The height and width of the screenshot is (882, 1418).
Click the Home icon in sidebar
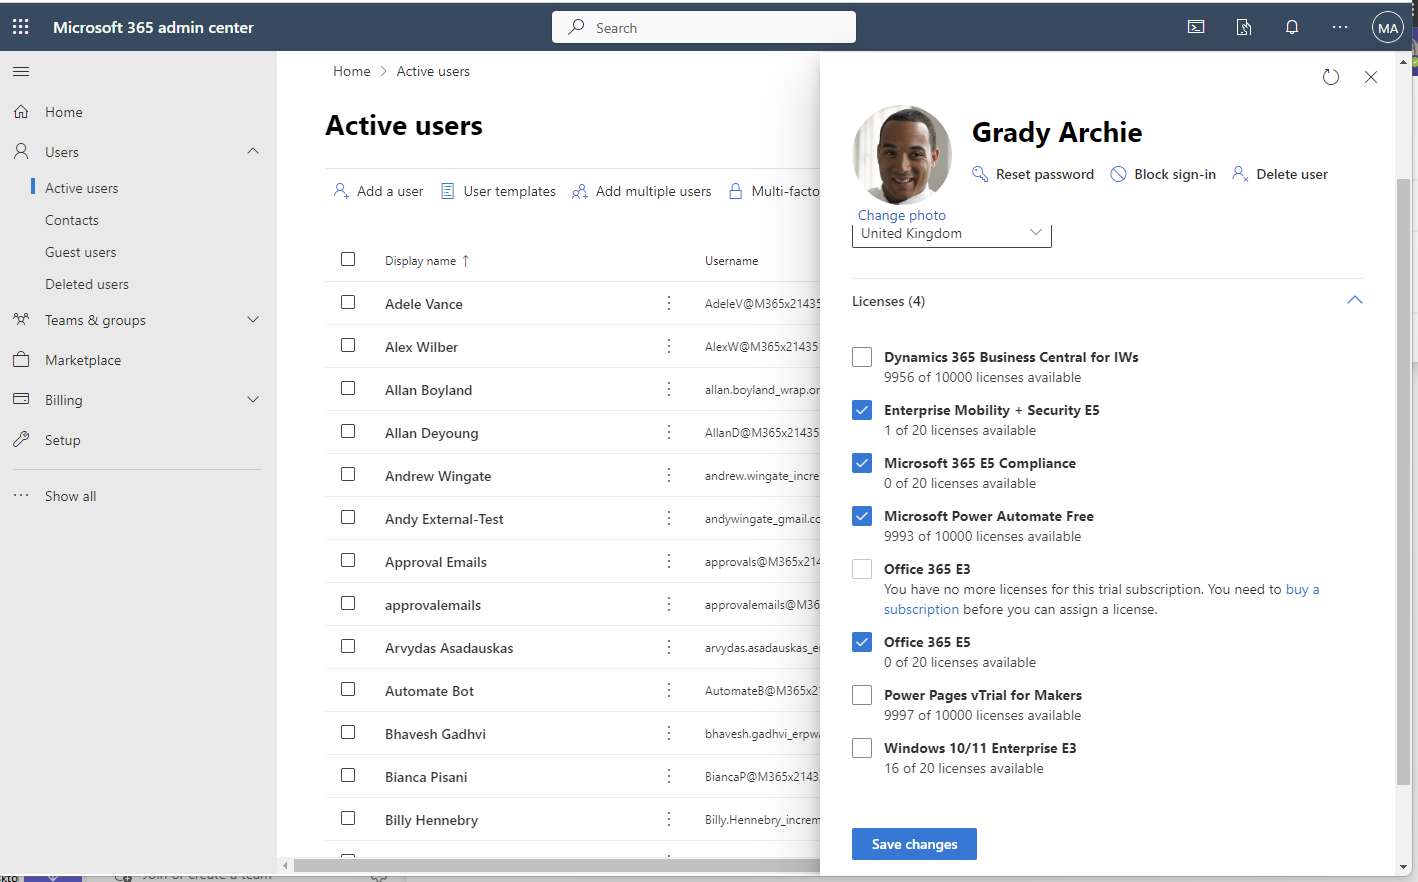tap(21, 112)
